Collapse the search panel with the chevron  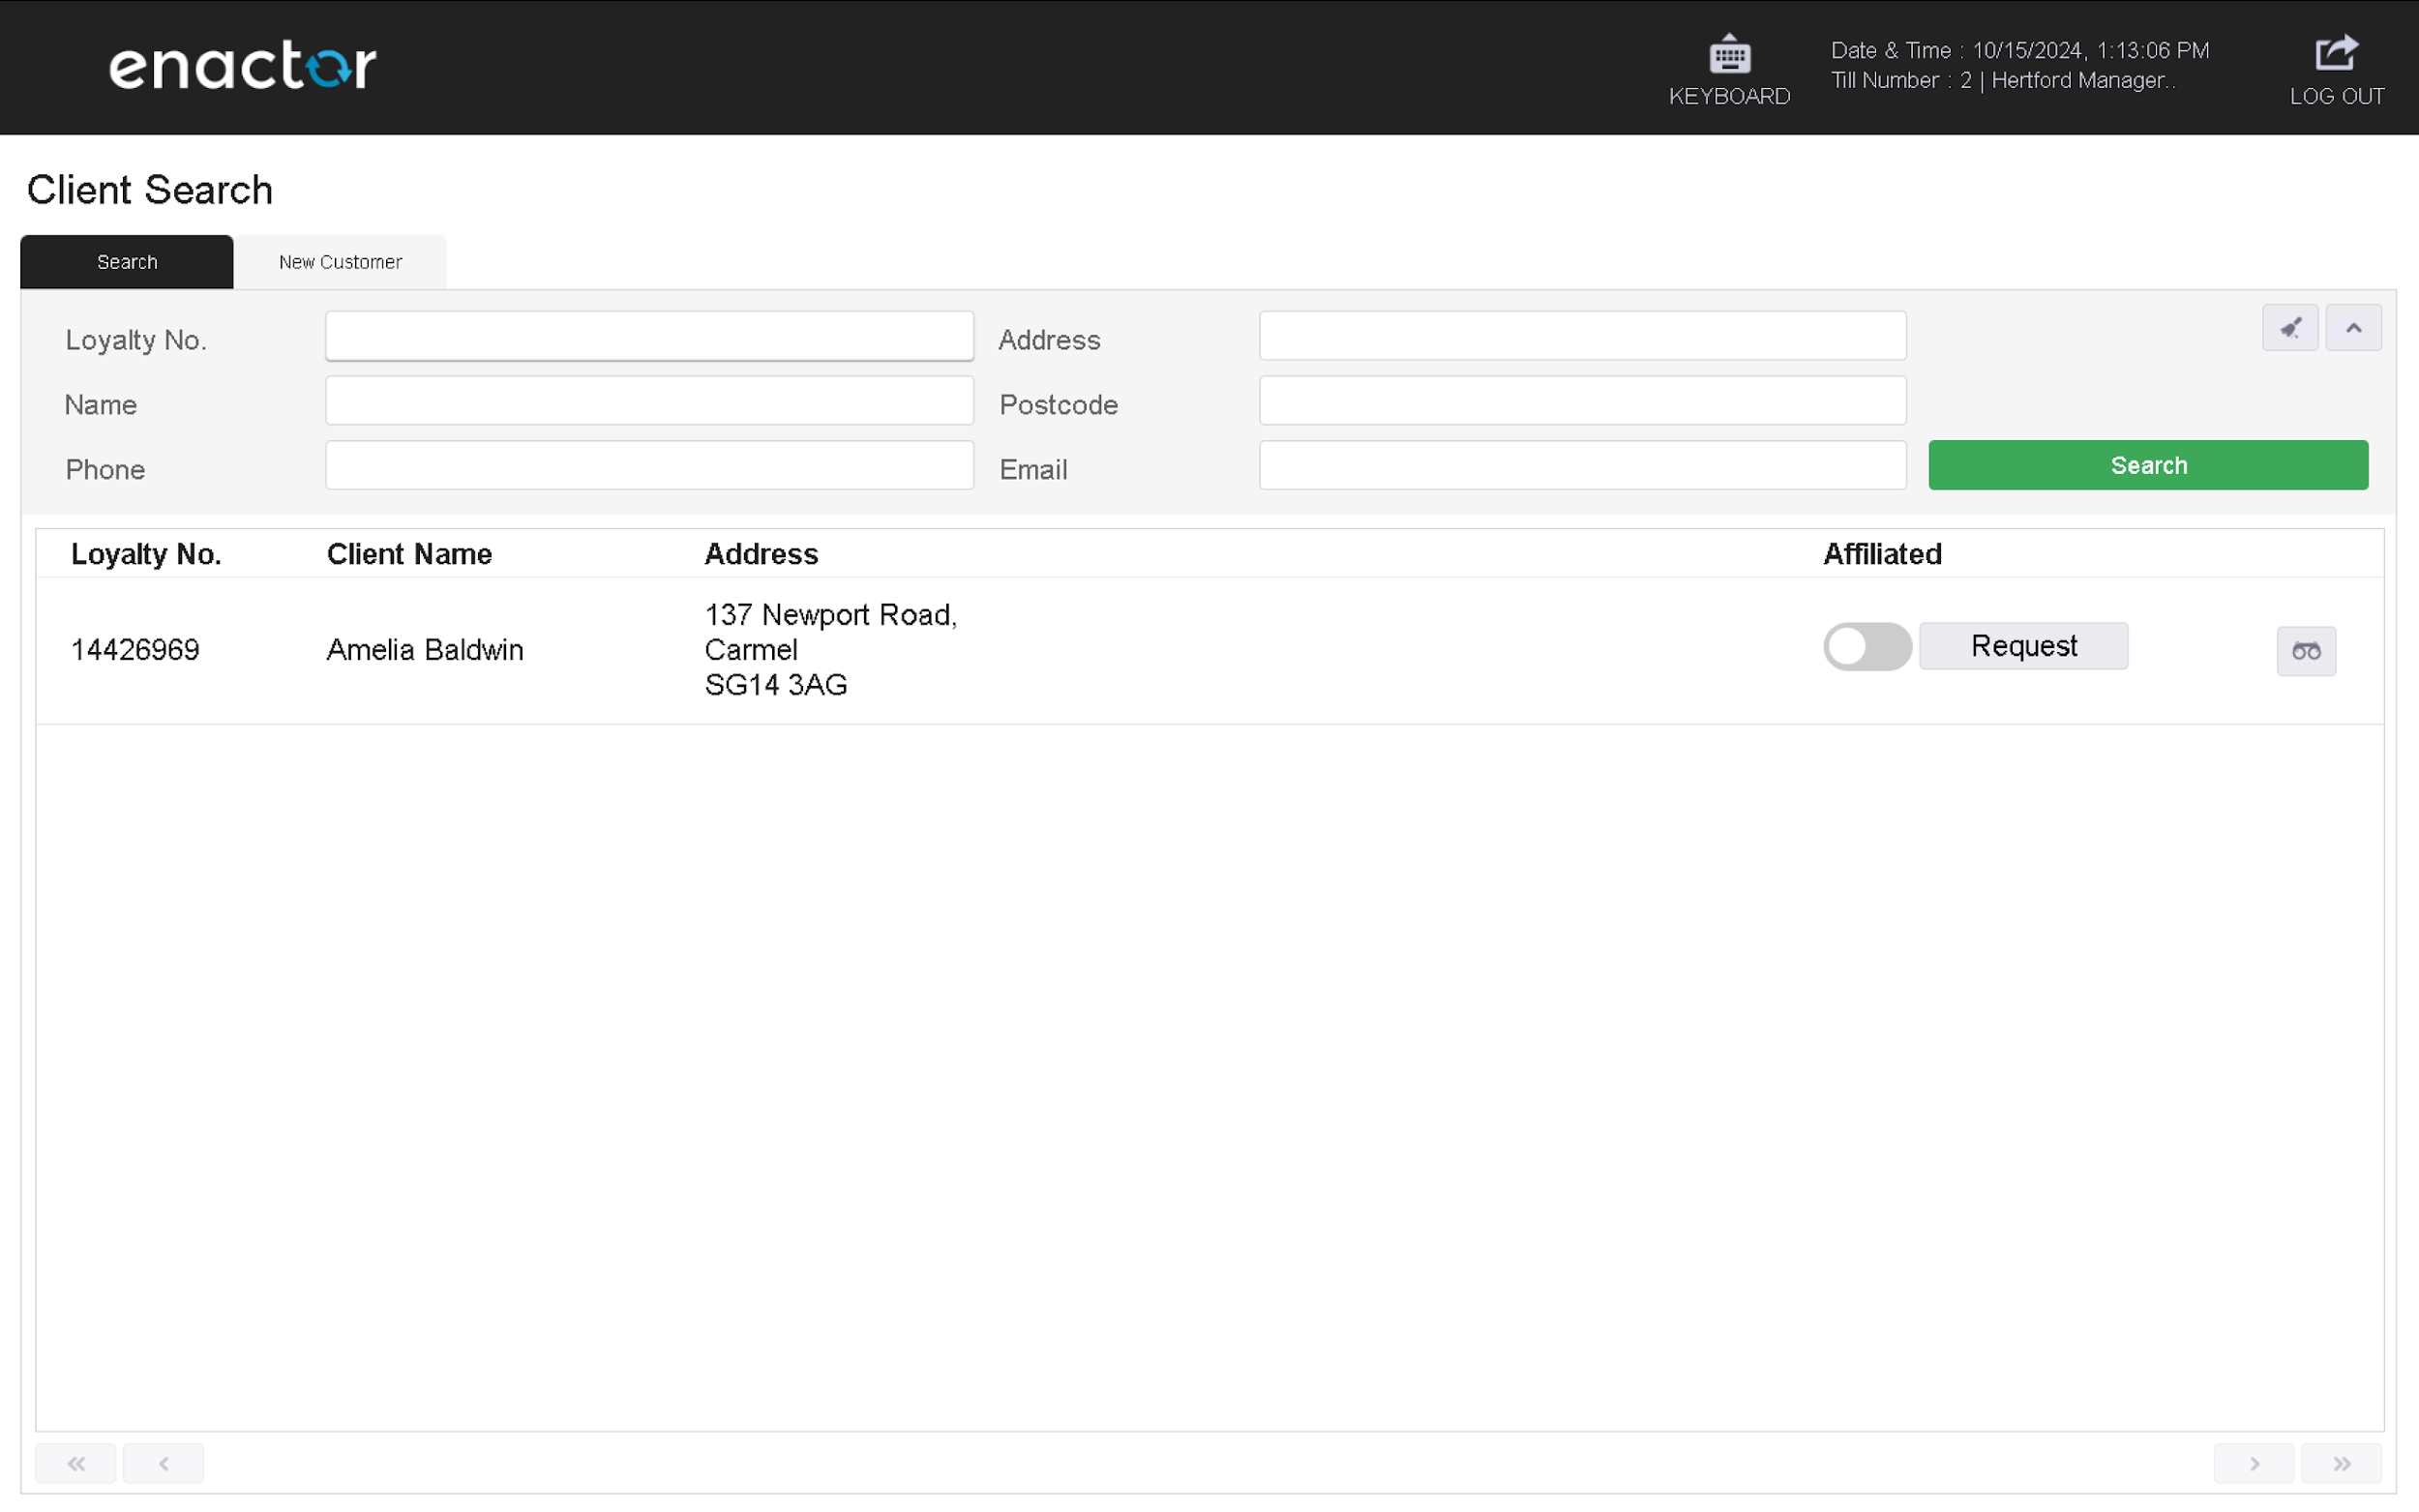(2353, 327)
